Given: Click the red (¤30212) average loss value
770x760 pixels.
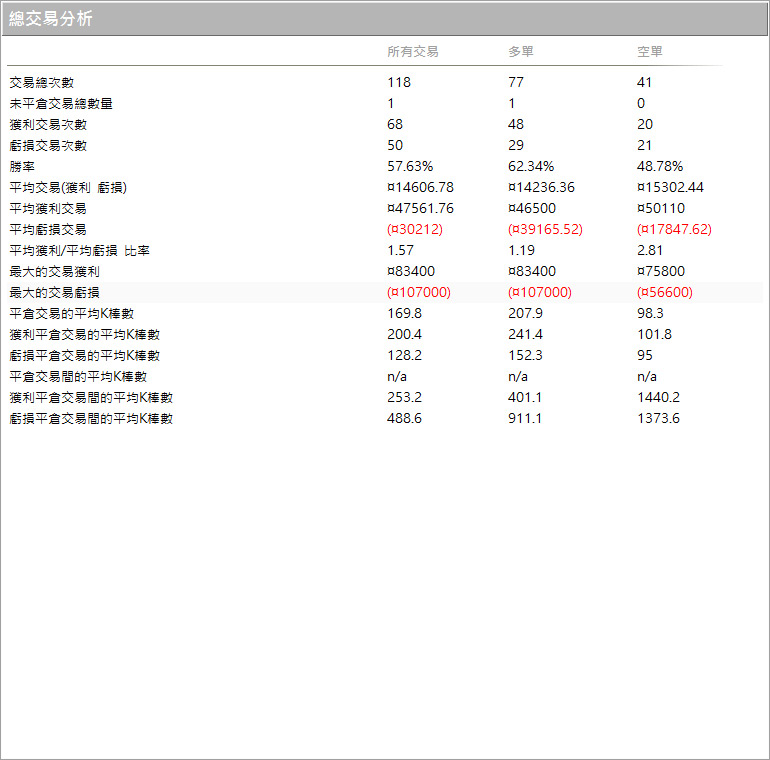Looking at the screenshot, I should pyautogui.click(x=414, y=230).
